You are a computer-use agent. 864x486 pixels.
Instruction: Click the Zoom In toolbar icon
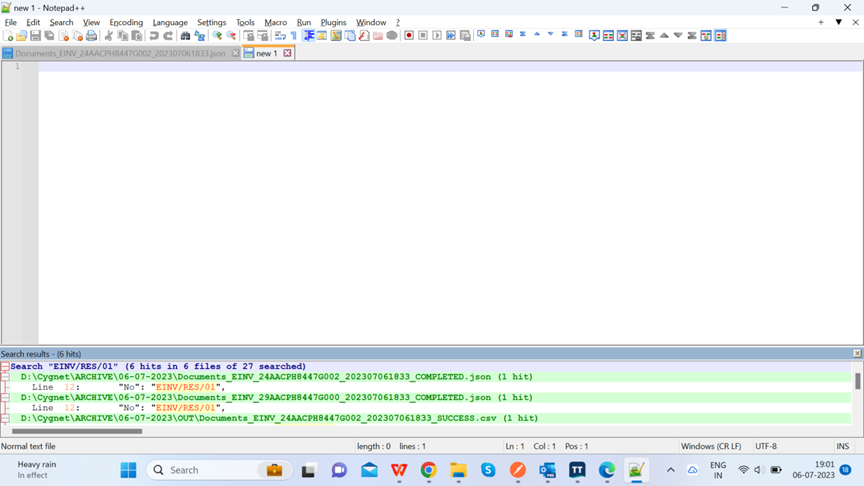click(217, 36)
